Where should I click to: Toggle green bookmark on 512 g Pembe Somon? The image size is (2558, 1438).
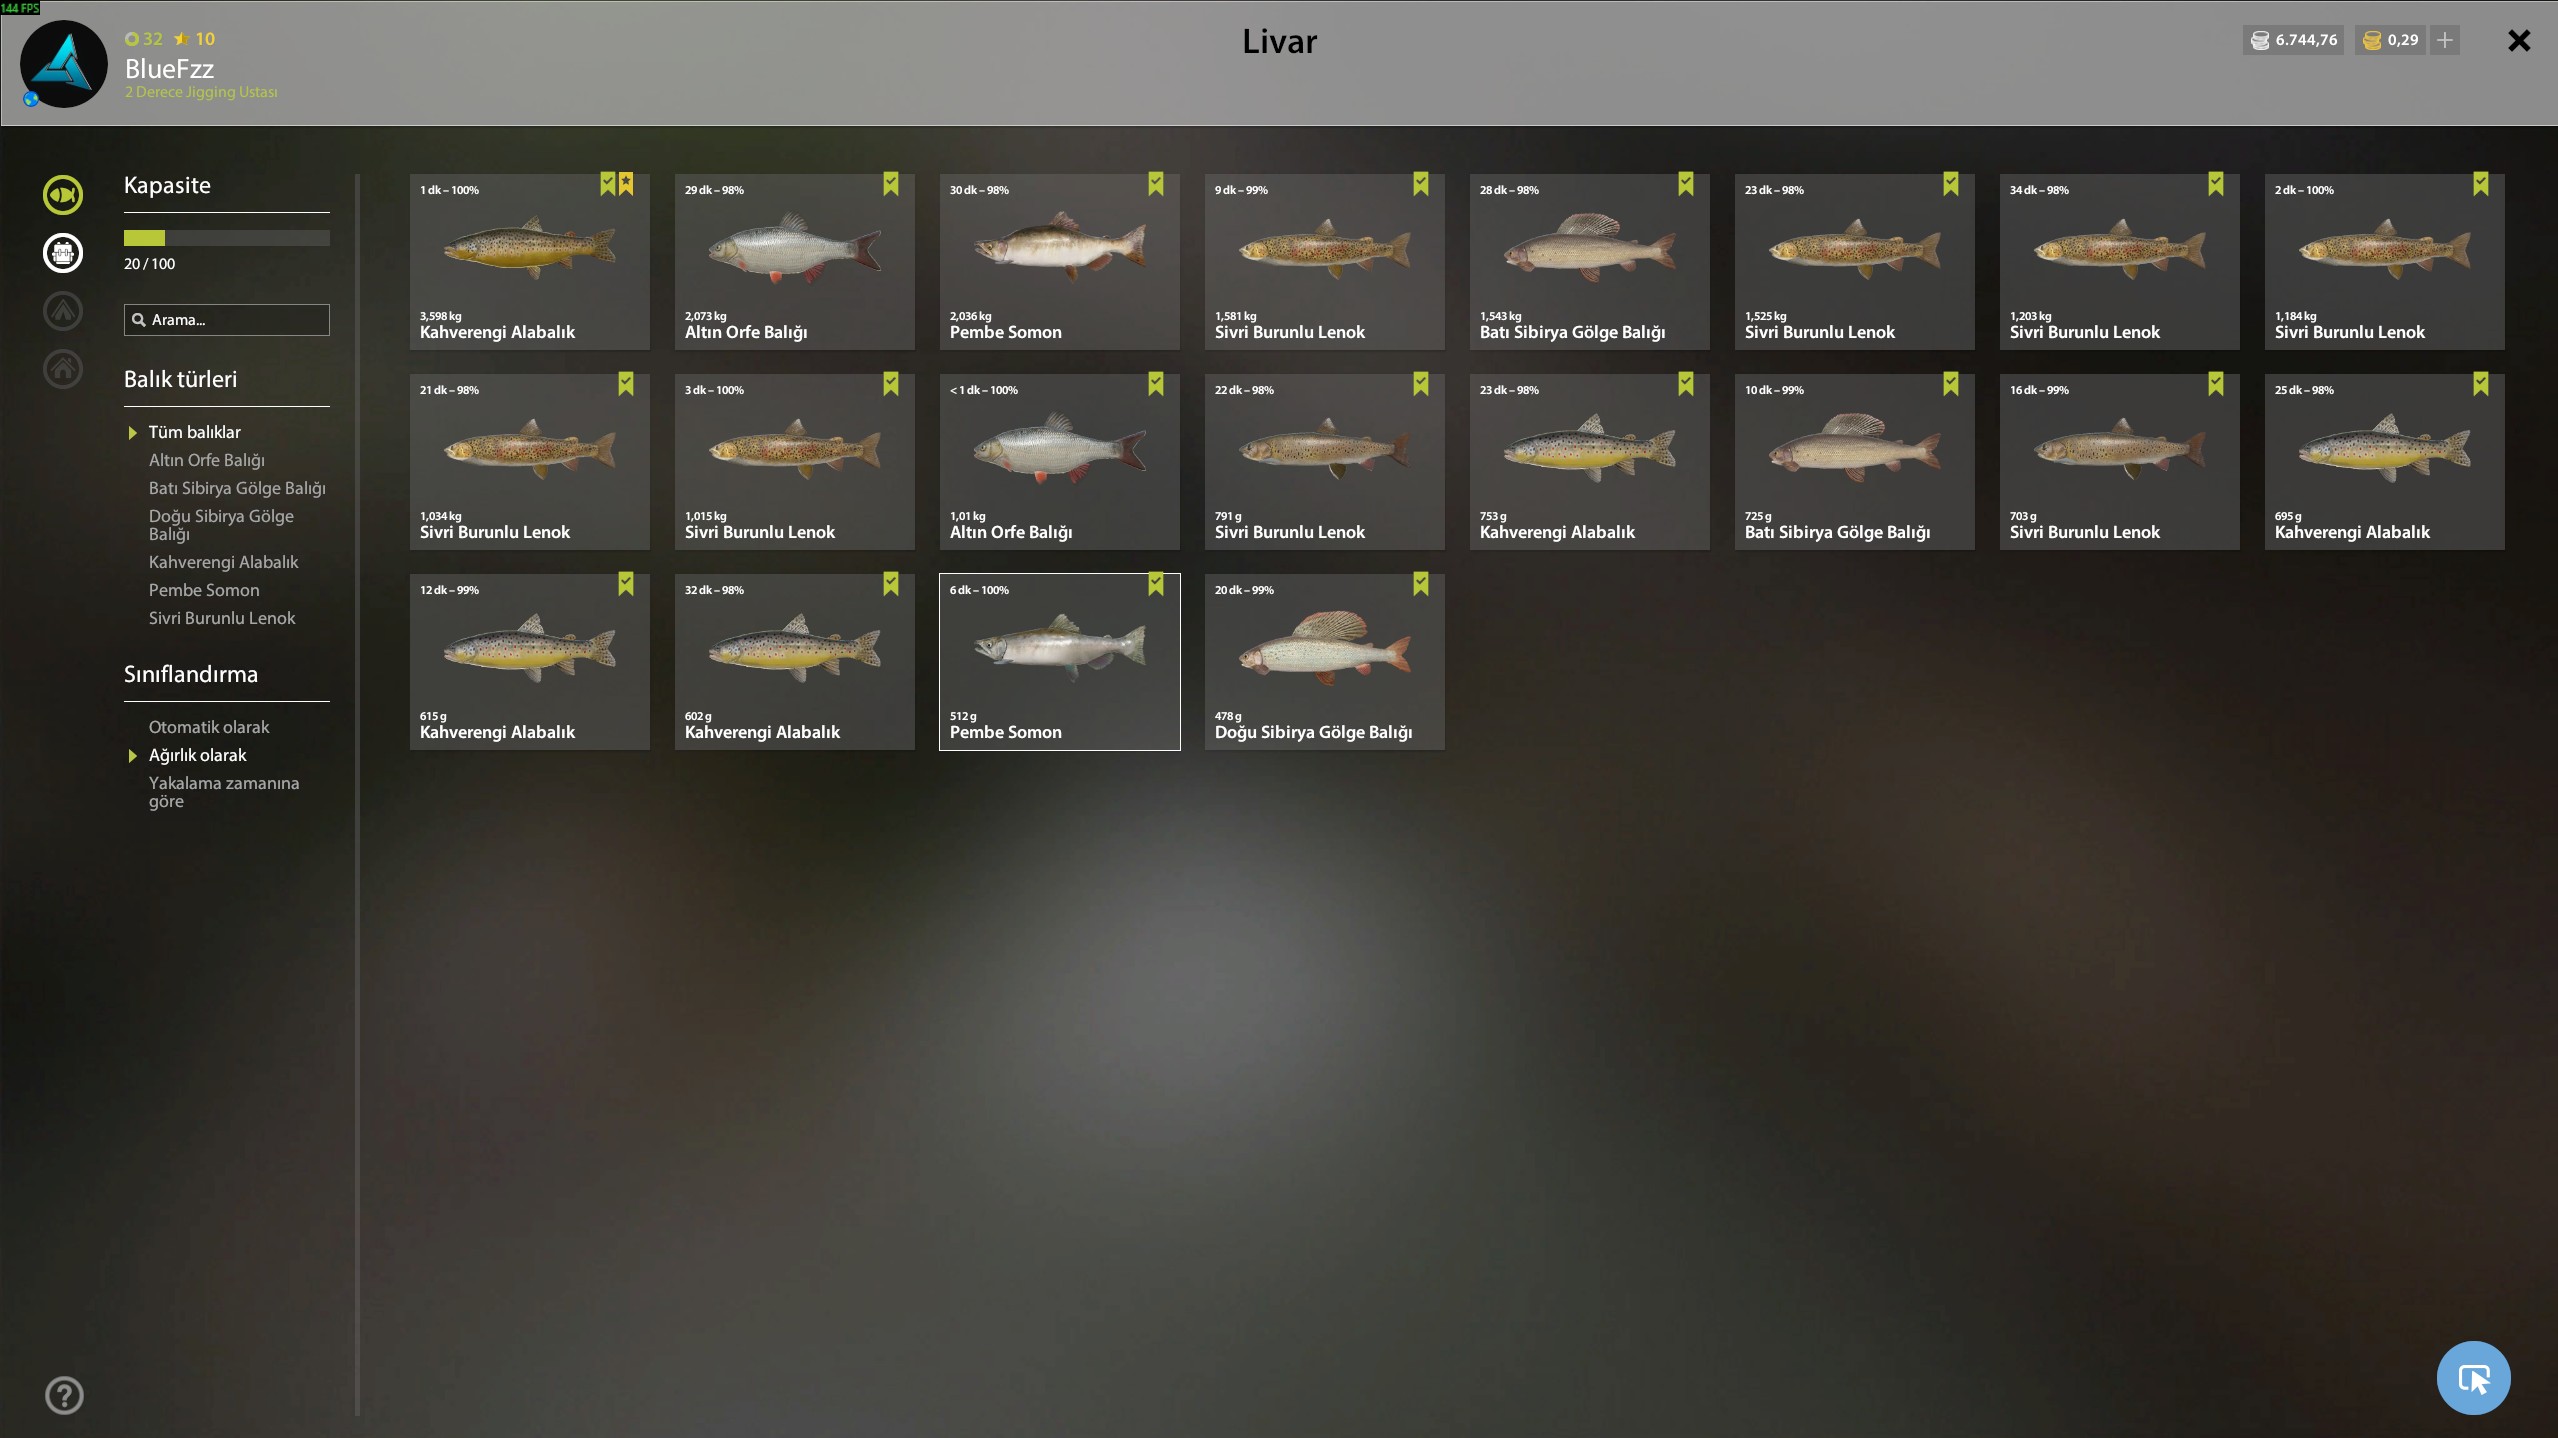(1156, 584)
